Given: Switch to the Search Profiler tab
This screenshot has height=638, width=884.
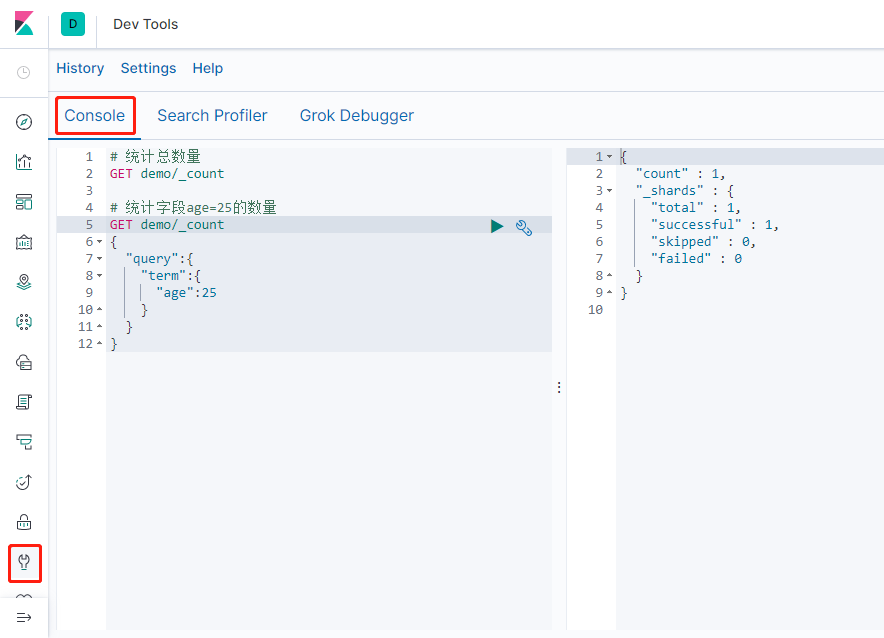Looking at the screenshot, I should (x=212, y=116).
